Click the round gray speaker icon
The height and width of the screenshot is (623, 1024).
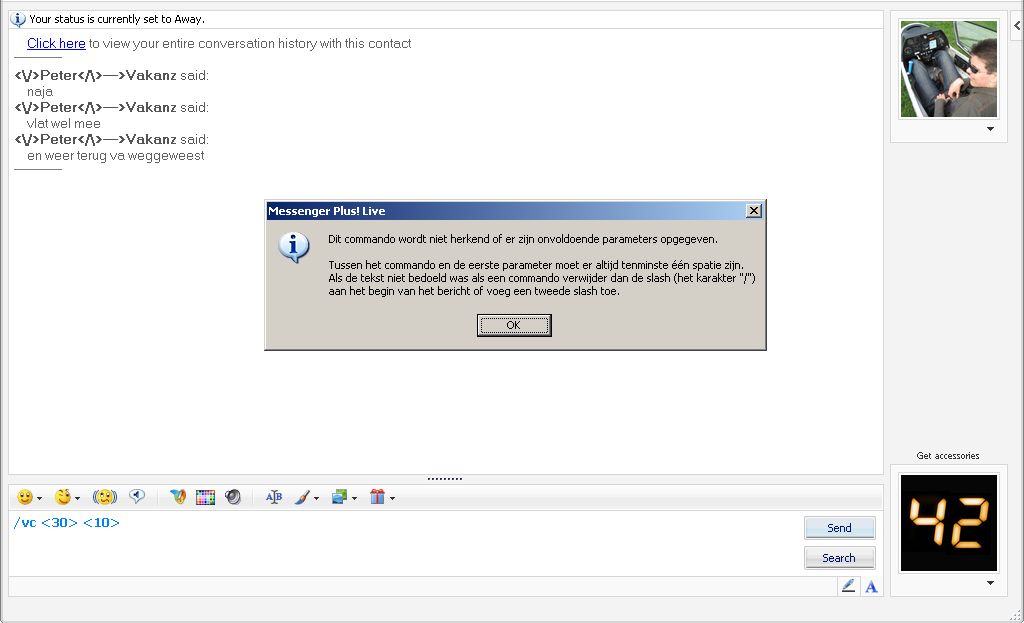(x=233, y=498)
